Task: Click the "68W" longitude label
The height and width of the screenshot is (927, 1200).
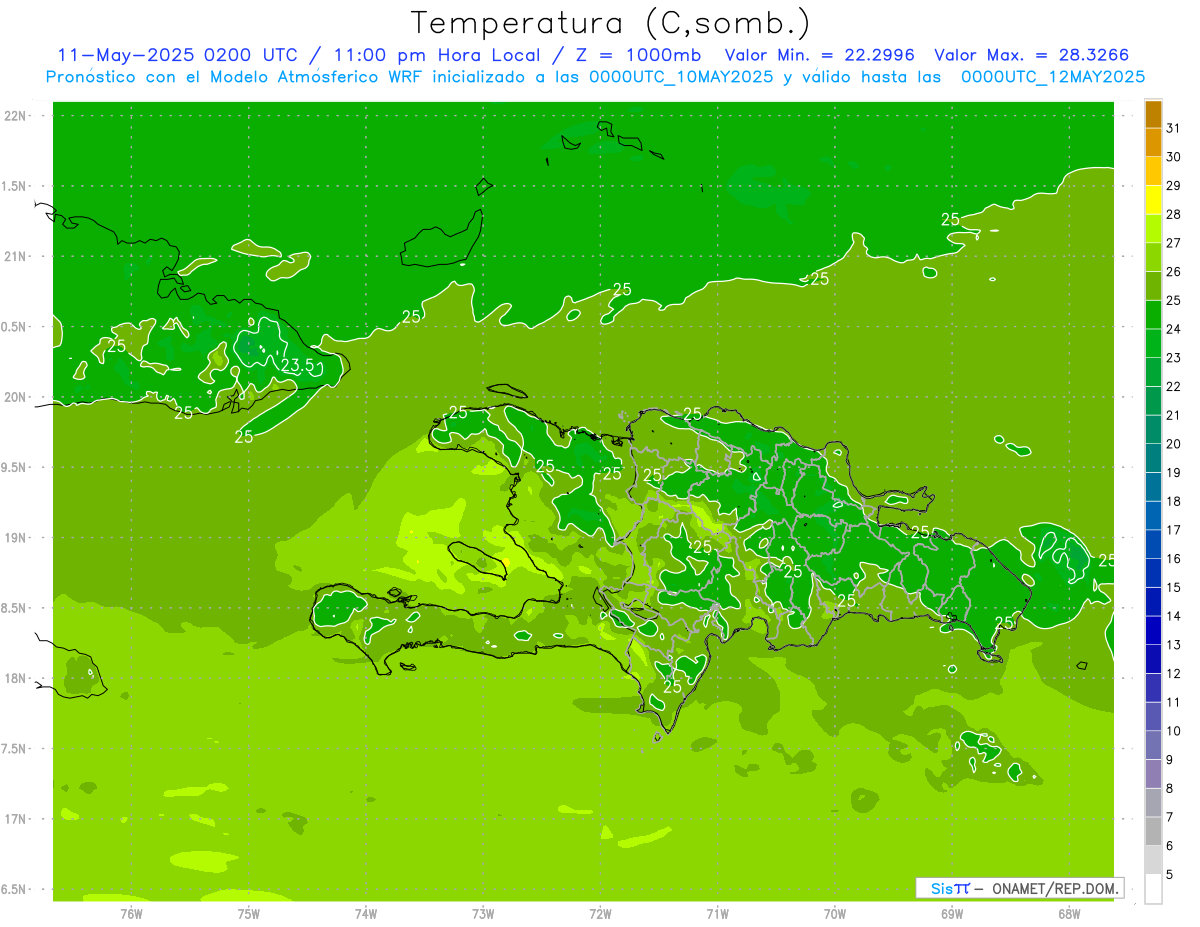Action: click(1069, 913)
